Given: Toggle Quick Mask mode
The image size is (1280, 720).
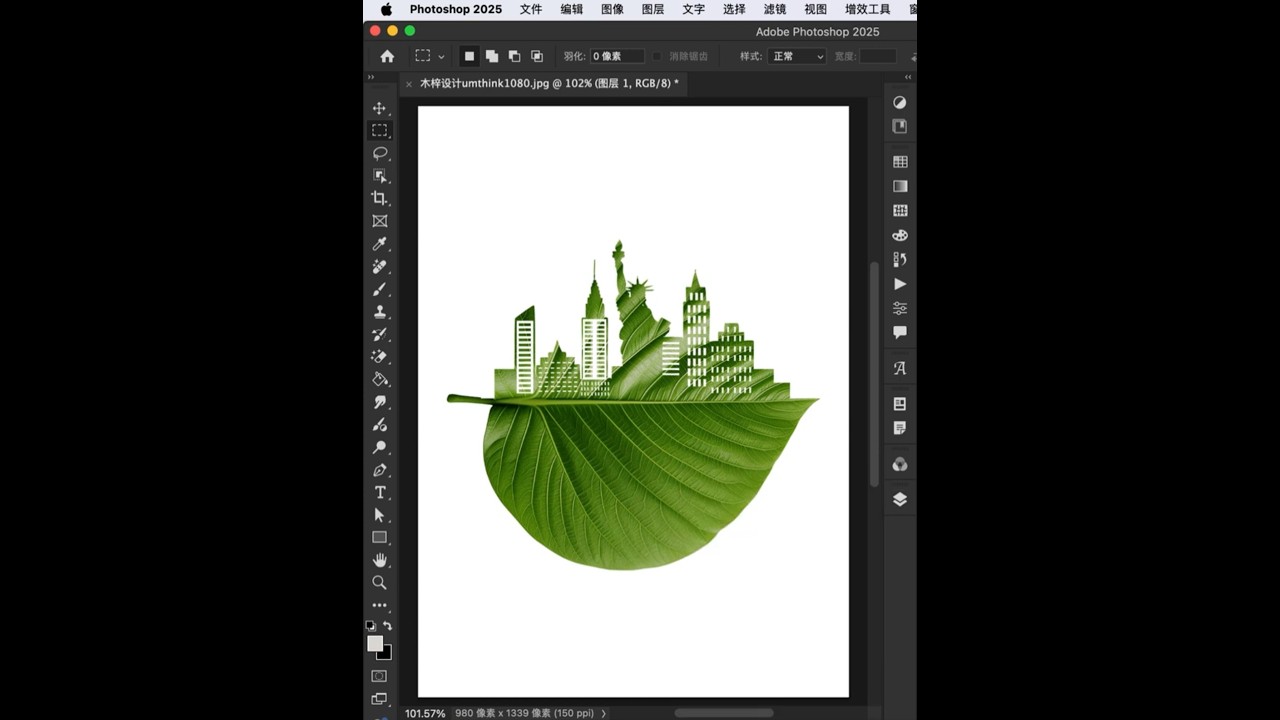Looking at the screenshot, I should (379, 676).
